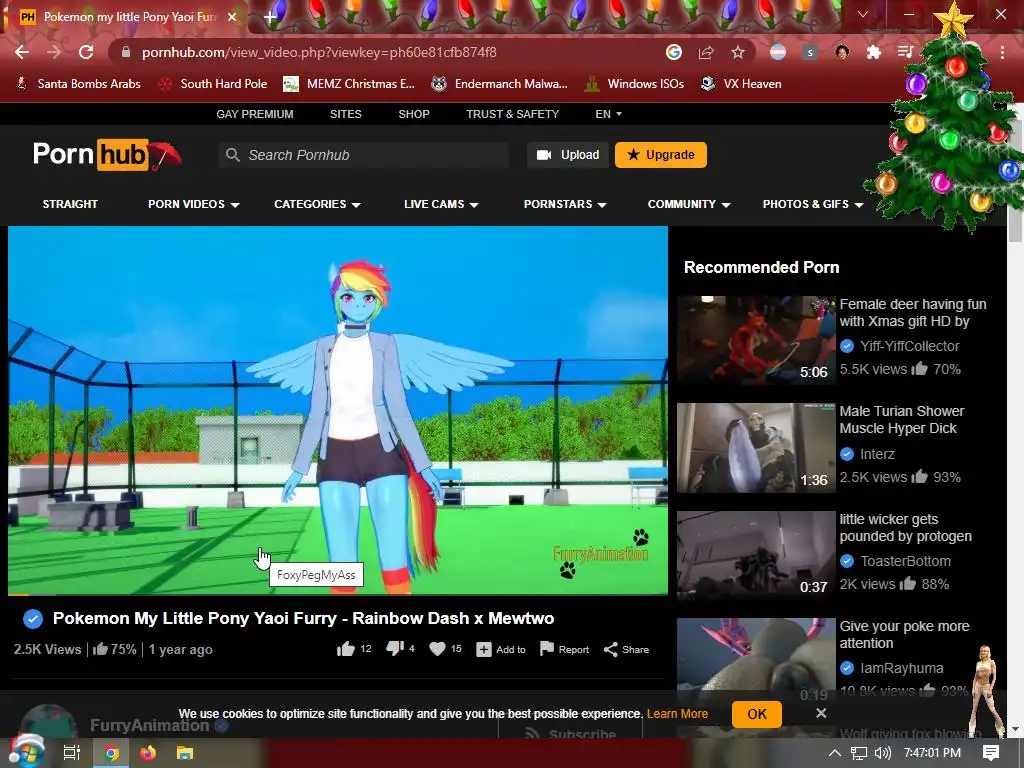Open the VX Heaven bookmark
Viewport: 1024px width, 768px height.
(741, 84)
